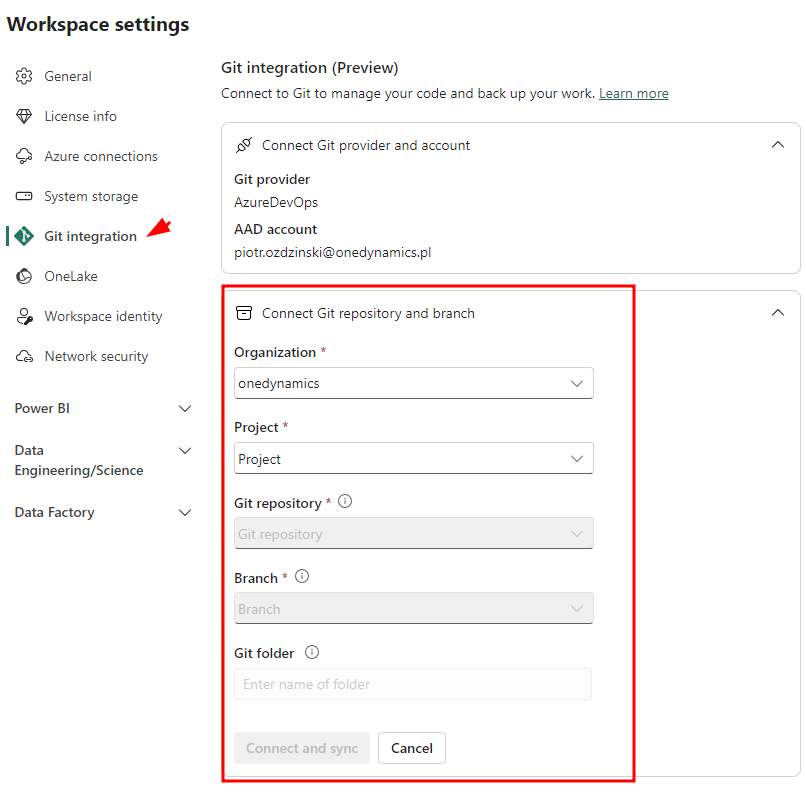This screenshot has width=806, height=806.
Task: Click the info icon next to Git folder
Action: (311, 652)
